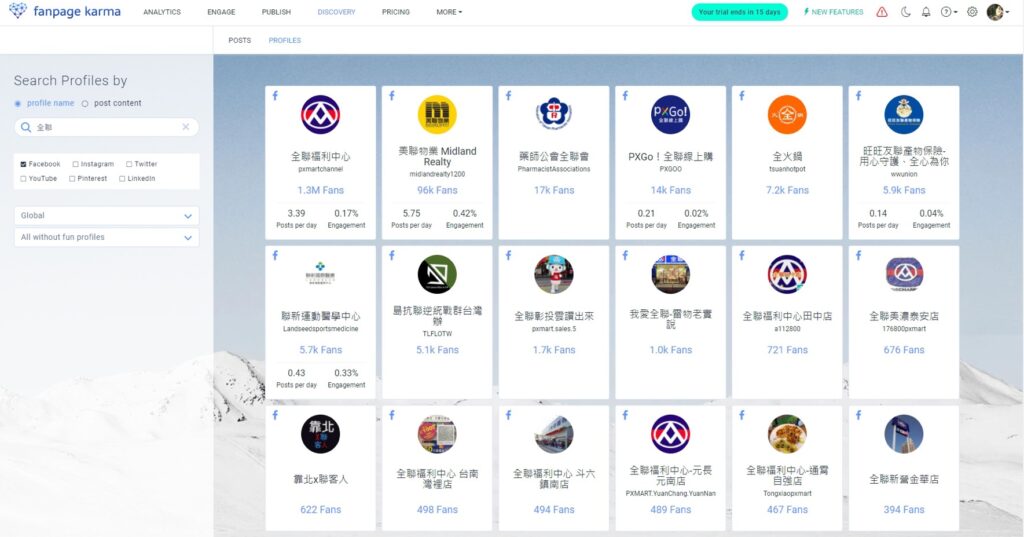Open the notifications bell
Screen dimensions: 1024x537
pyautogui.click(x=926, y=12)
